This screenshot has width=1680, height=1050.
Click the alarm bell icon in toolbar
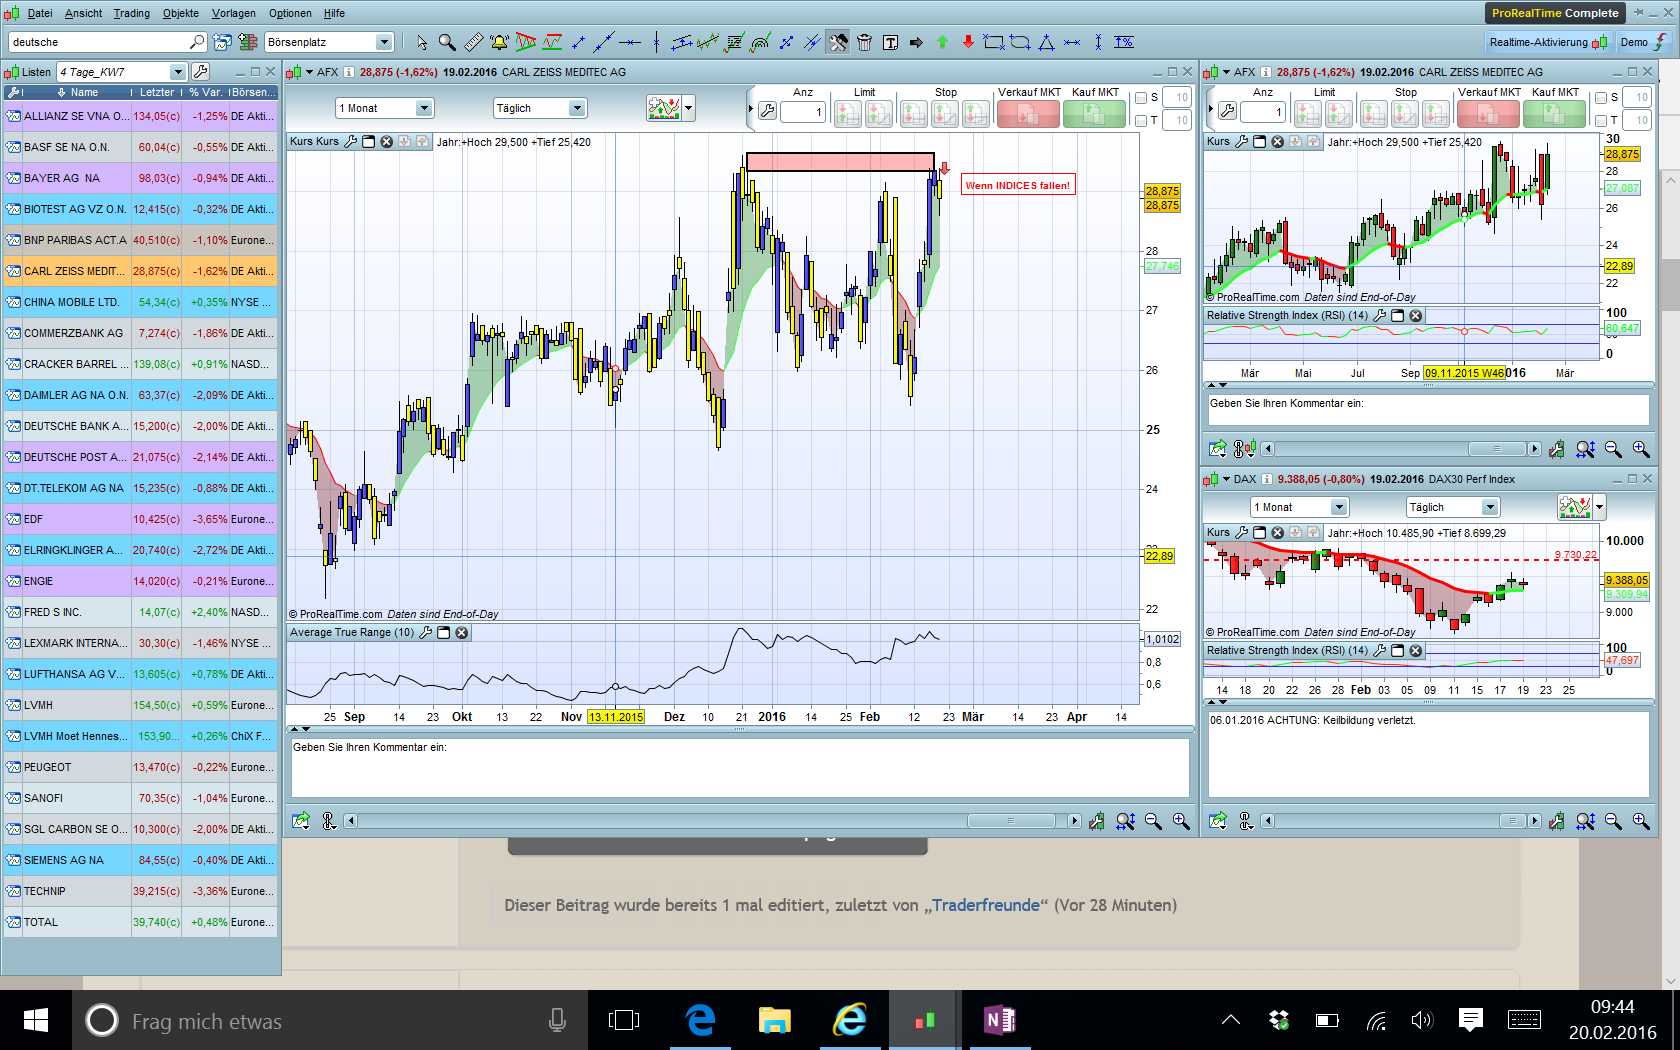coord(499,42)
